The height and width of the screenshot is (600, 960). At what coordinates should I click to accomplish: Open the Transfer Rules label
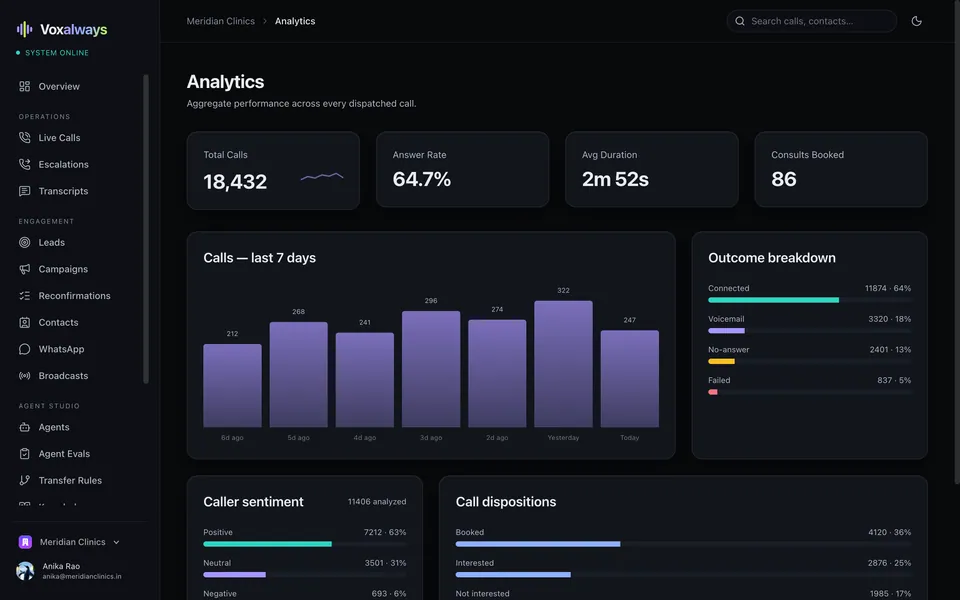[x=70, y=481]
